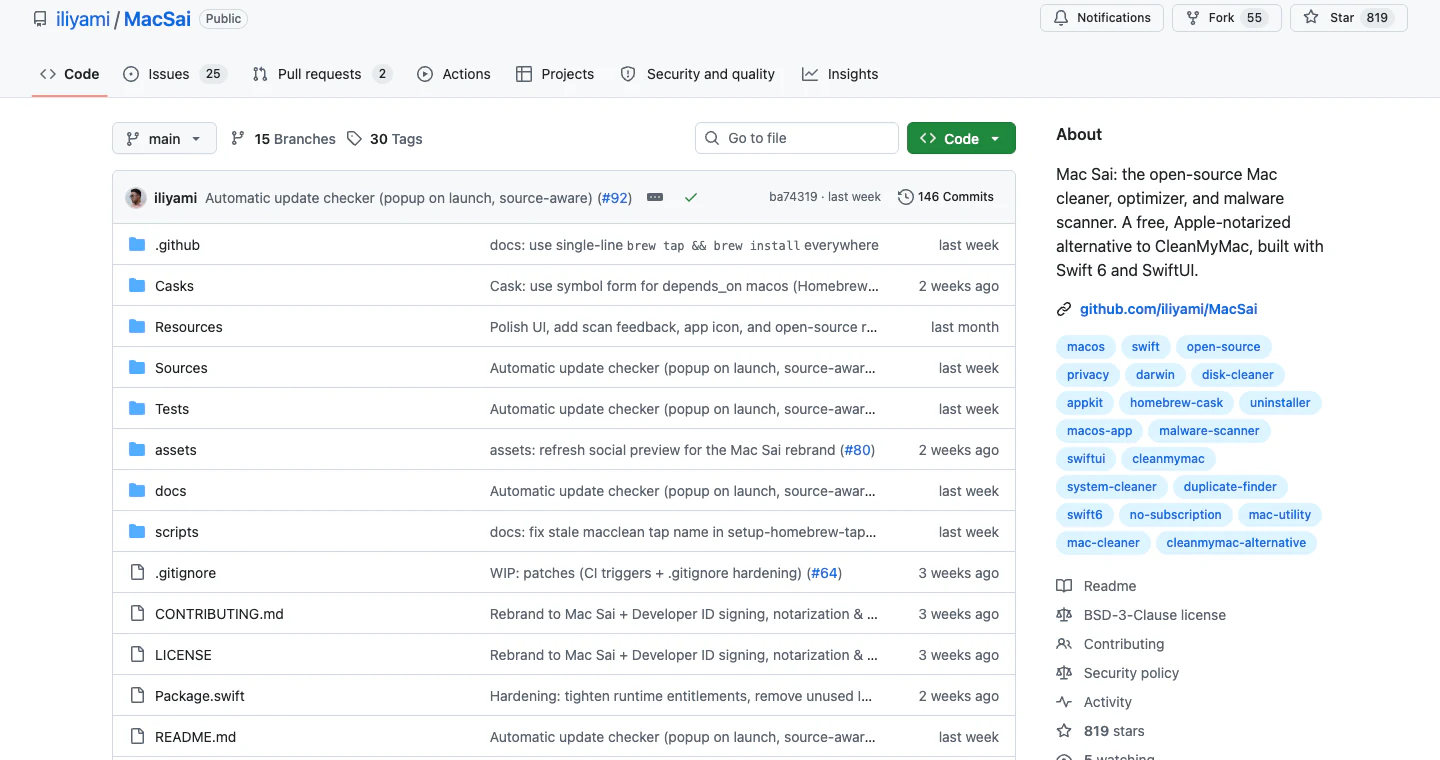Open the Pull requests tab

(x=322, y=74)
